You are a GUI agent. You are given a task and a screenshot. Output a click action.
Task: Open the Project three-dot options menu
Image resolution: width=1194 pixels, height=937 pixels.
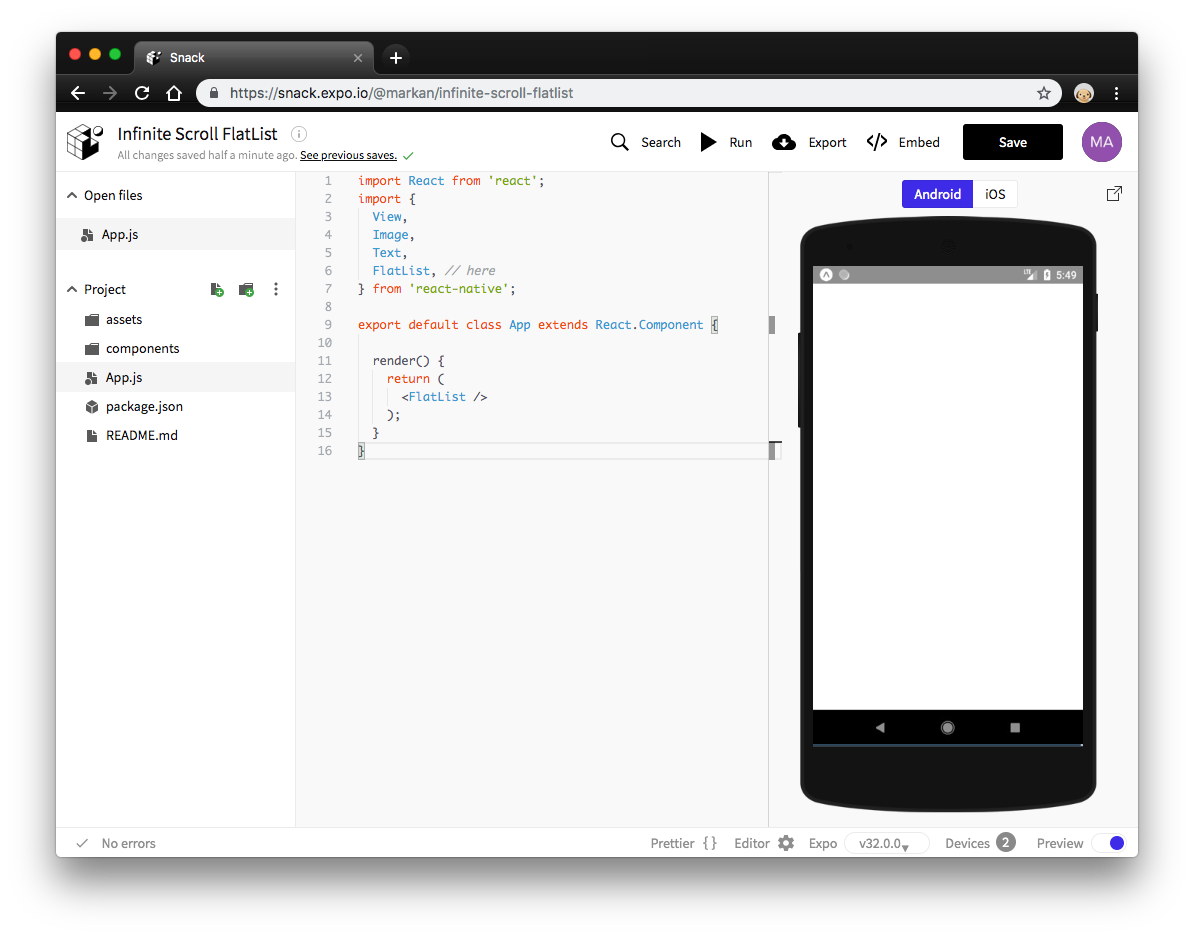tap(276, 290)
